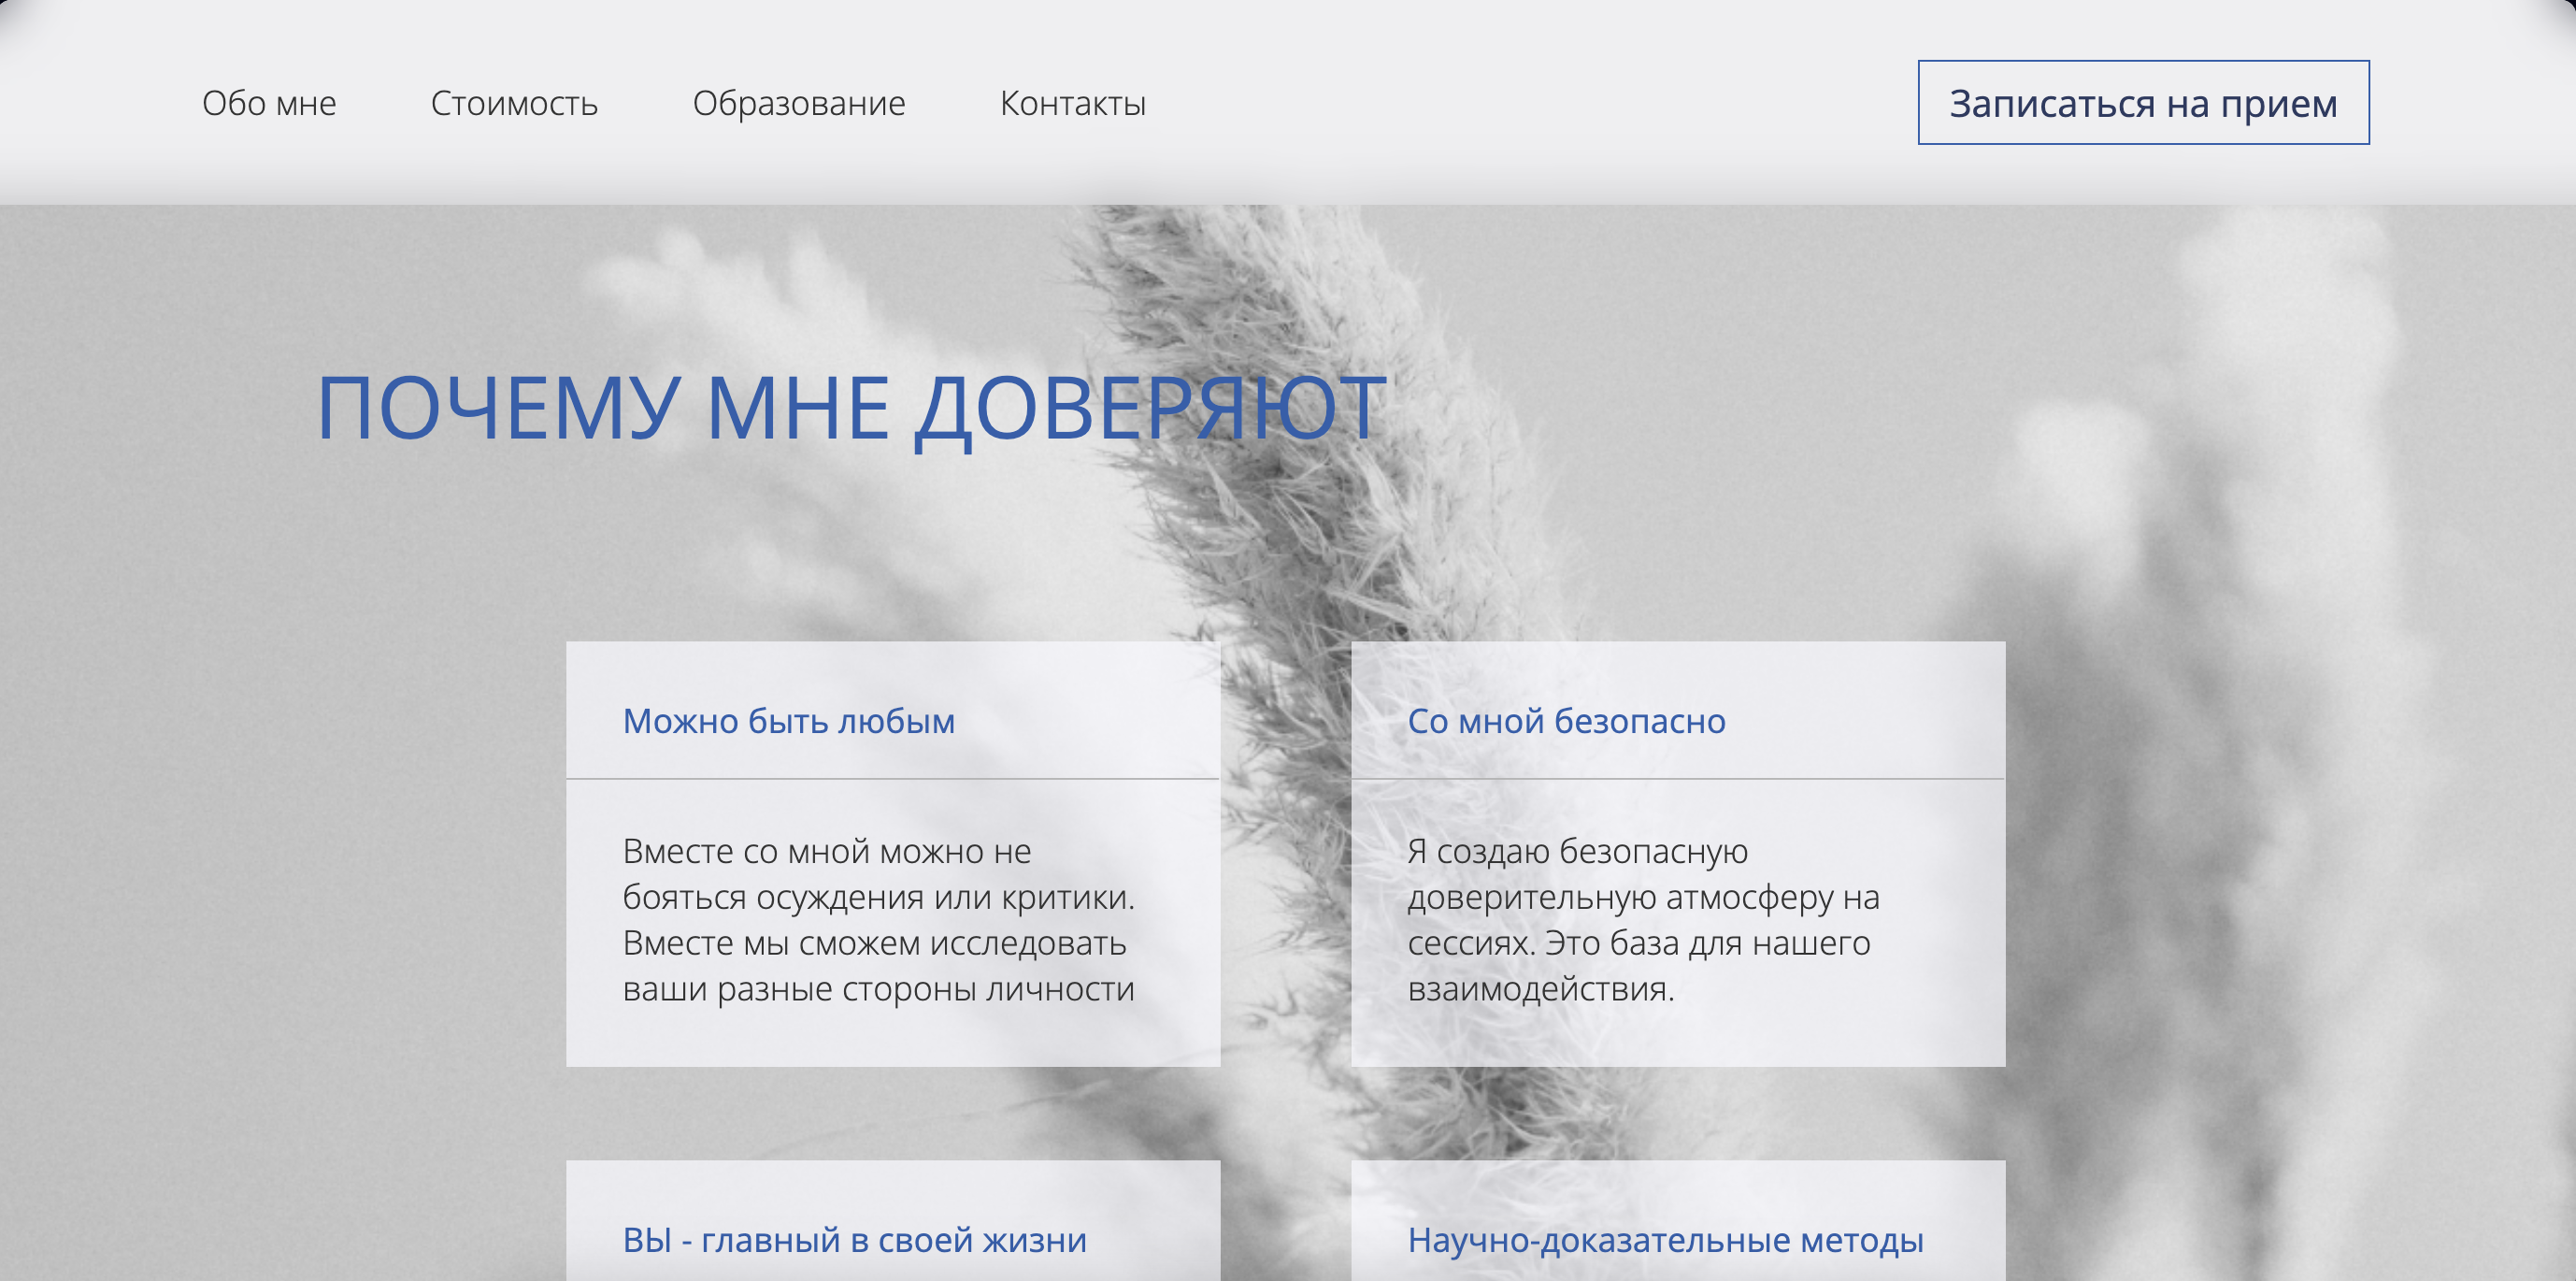Open the Контакты menu item
Screen dimensions: 2576x1281
1072,103
